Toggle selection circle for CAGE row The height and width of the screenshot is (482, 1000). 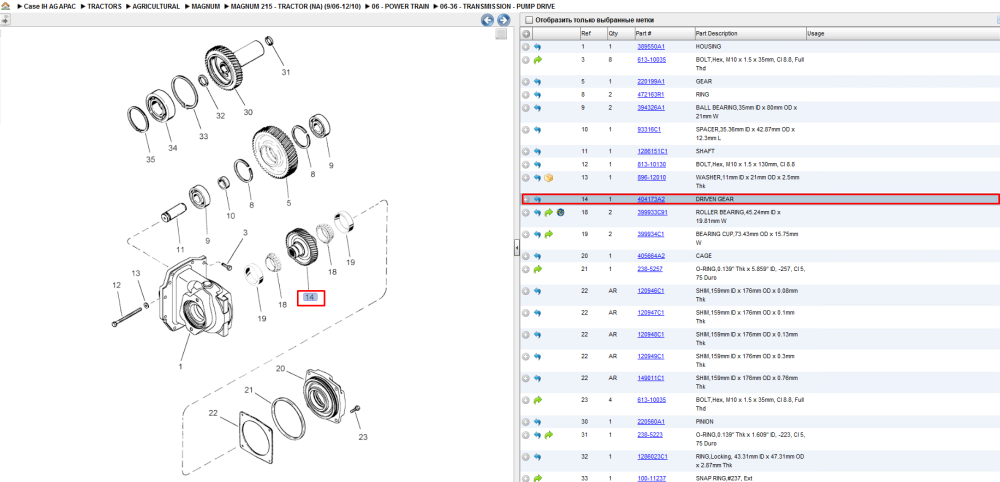click(x=526, y=256)
